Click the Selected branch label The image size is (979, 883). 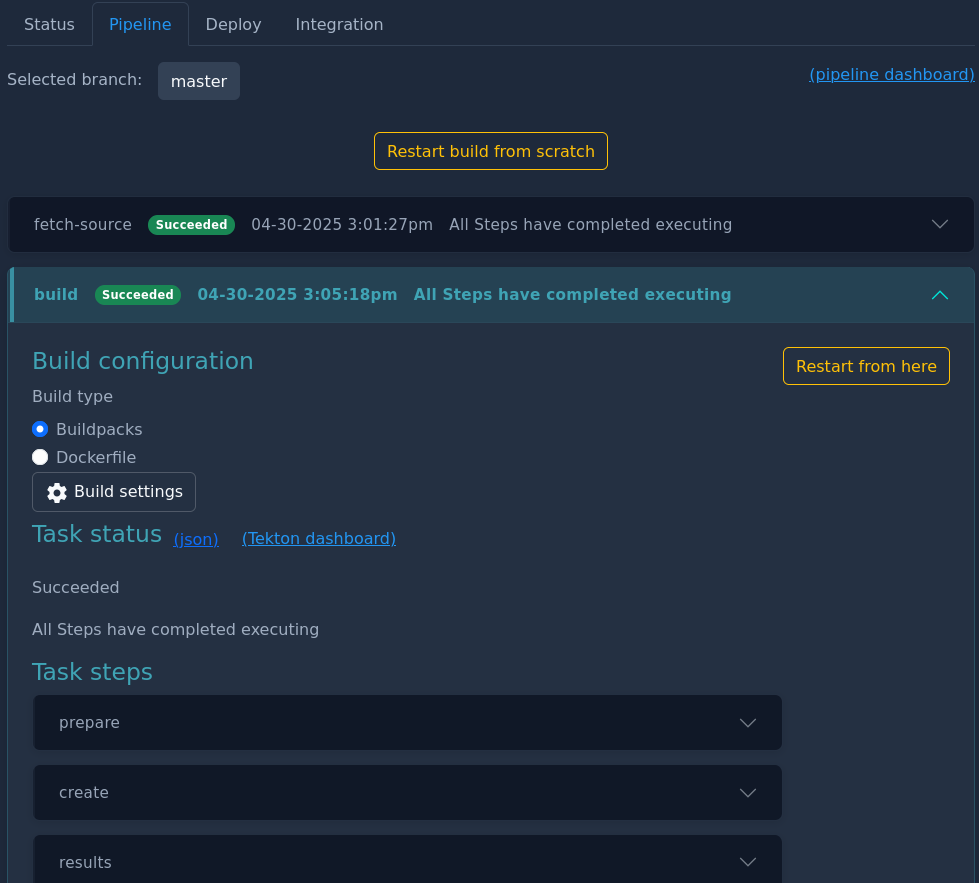pos(74,80)
